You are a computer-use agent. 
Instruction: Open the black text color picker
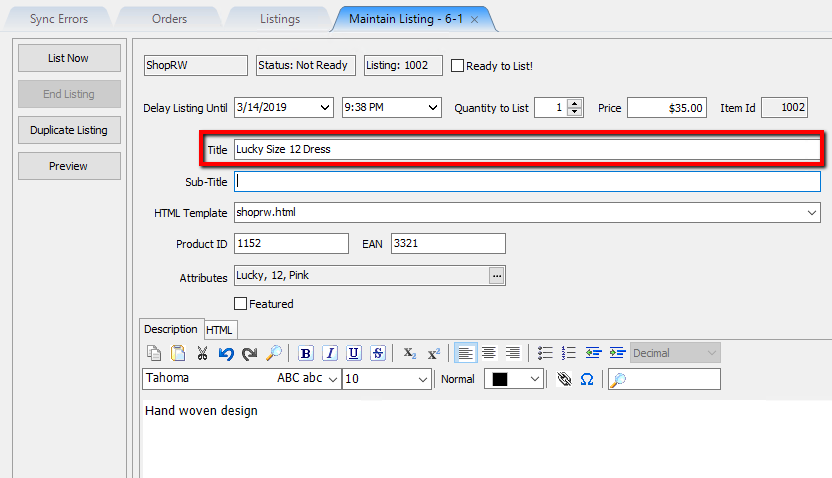[514, 379]
